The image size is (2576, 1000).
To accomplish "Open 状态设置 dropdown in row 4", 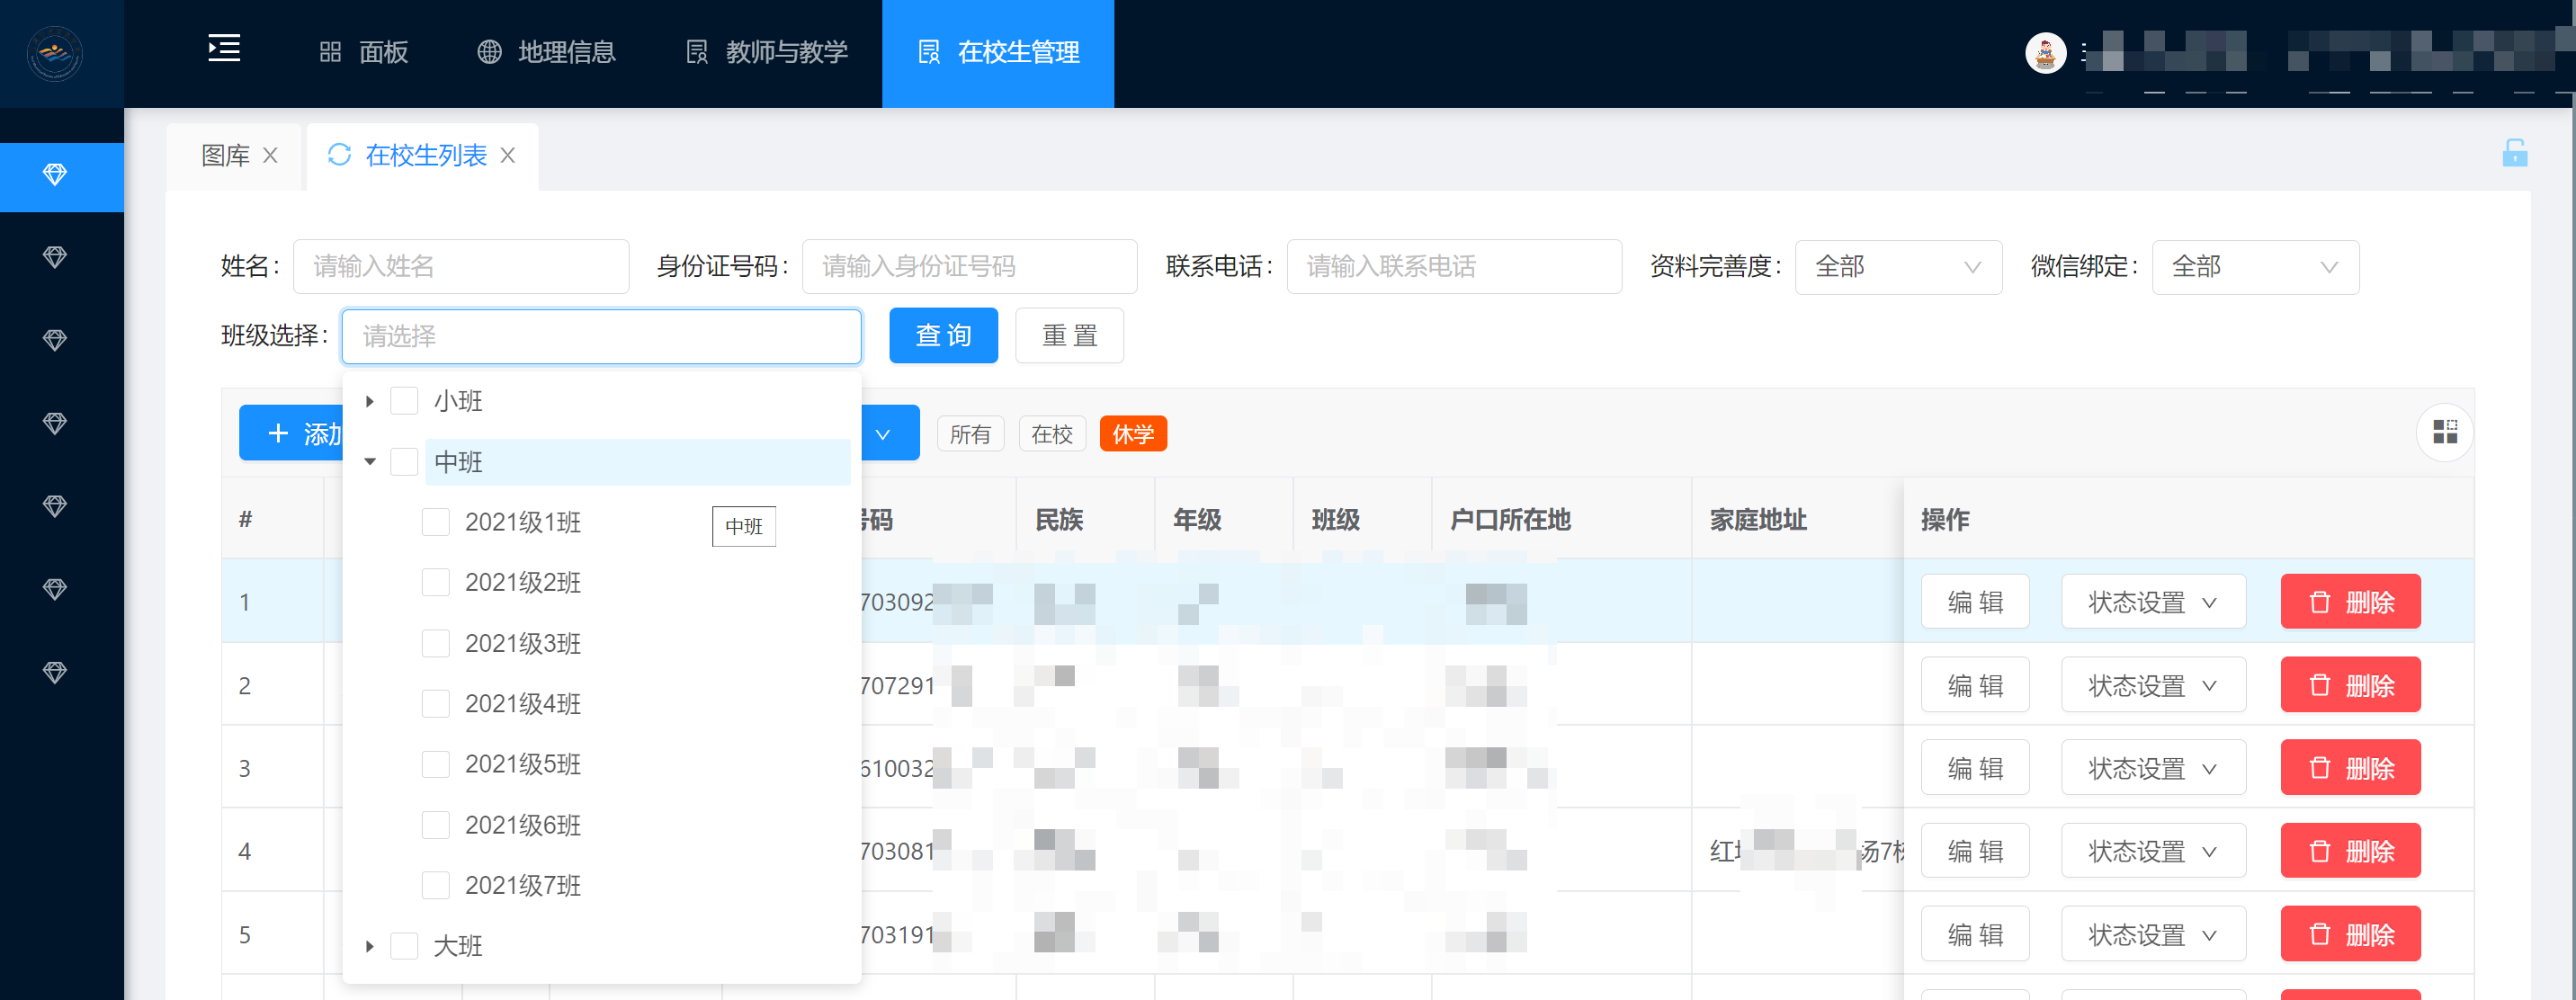I will (2153, 851).
